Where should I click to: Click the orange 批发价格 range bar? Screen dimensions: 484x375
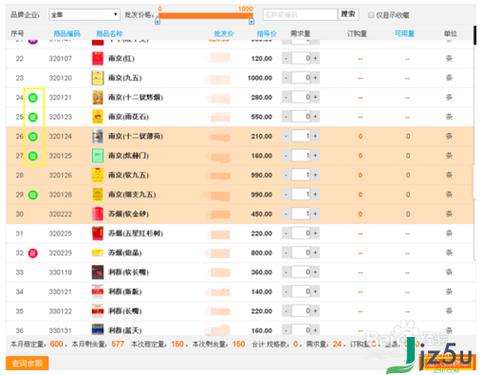205,15
